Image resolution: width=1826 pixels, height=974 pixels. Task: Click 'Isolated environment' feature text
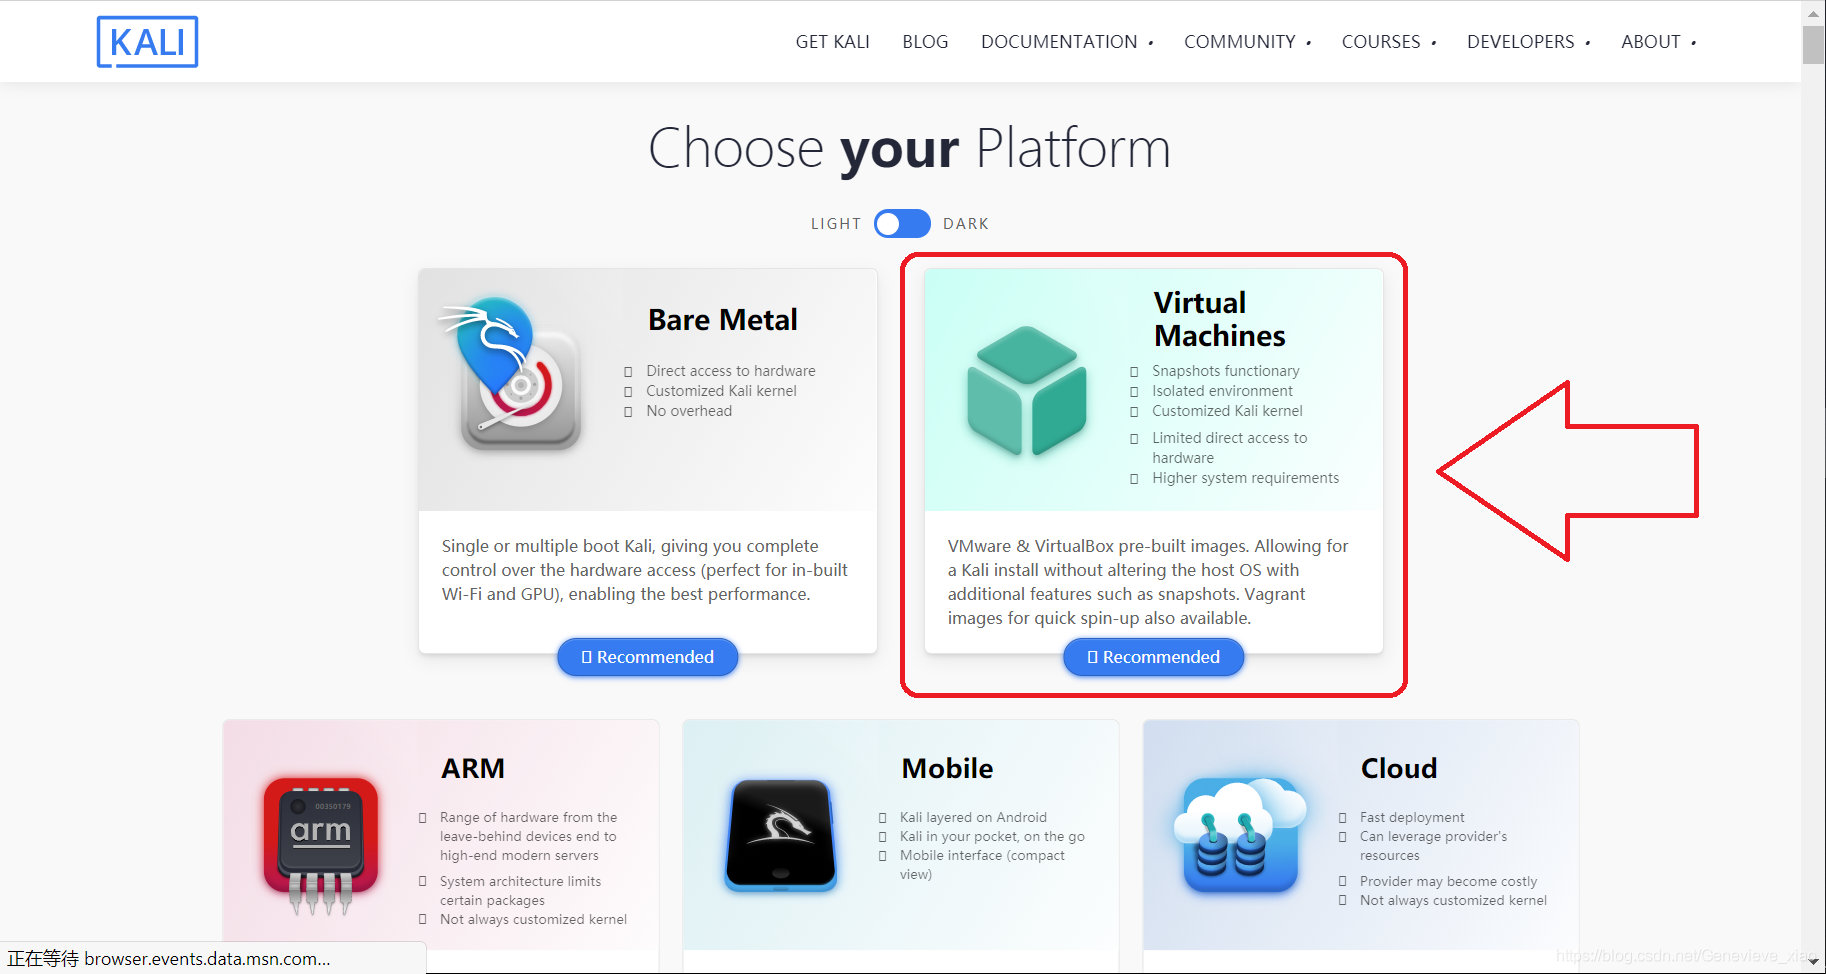pos(1222,391)
